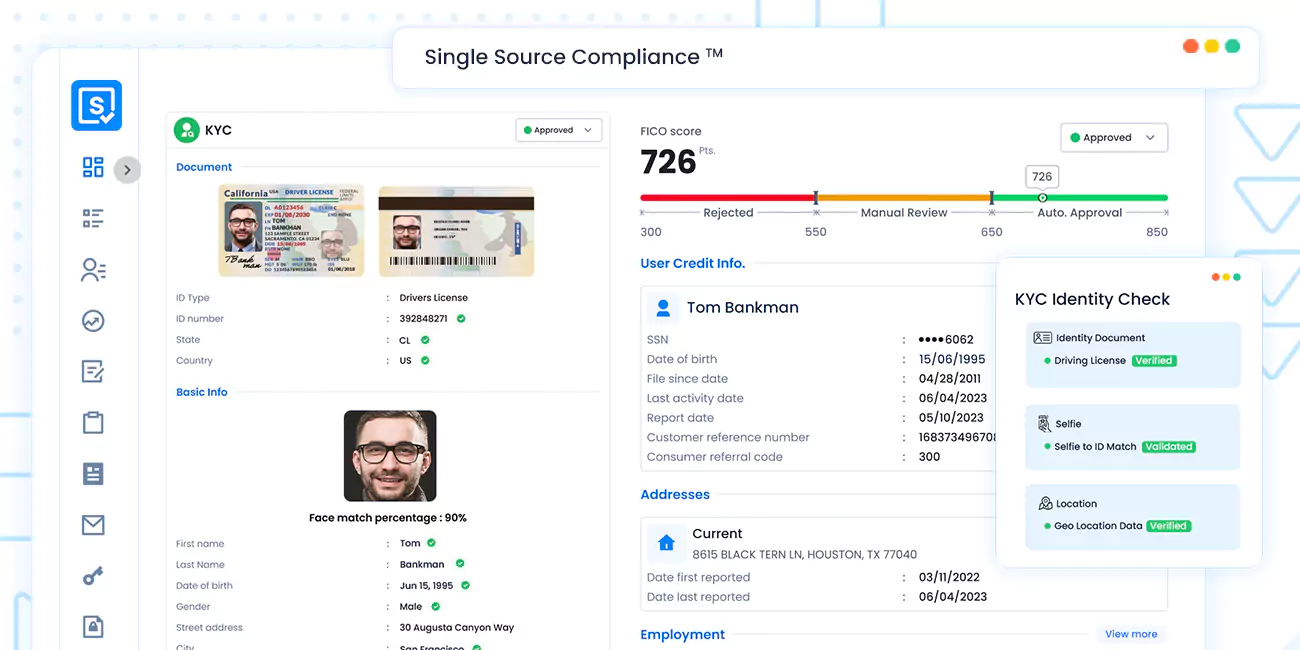Click the User Credit Info heading
This screenshot has height=650, width=1300.
pyautogui.click(x=692, y=263)
